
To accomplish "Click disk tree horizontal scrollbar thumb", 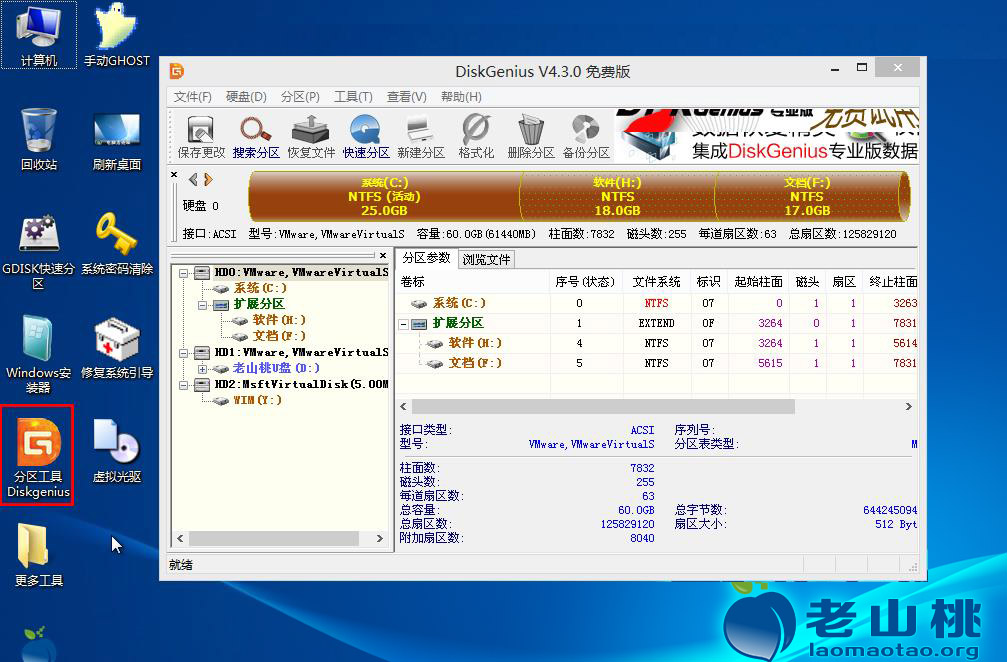I will coord(274,539).
